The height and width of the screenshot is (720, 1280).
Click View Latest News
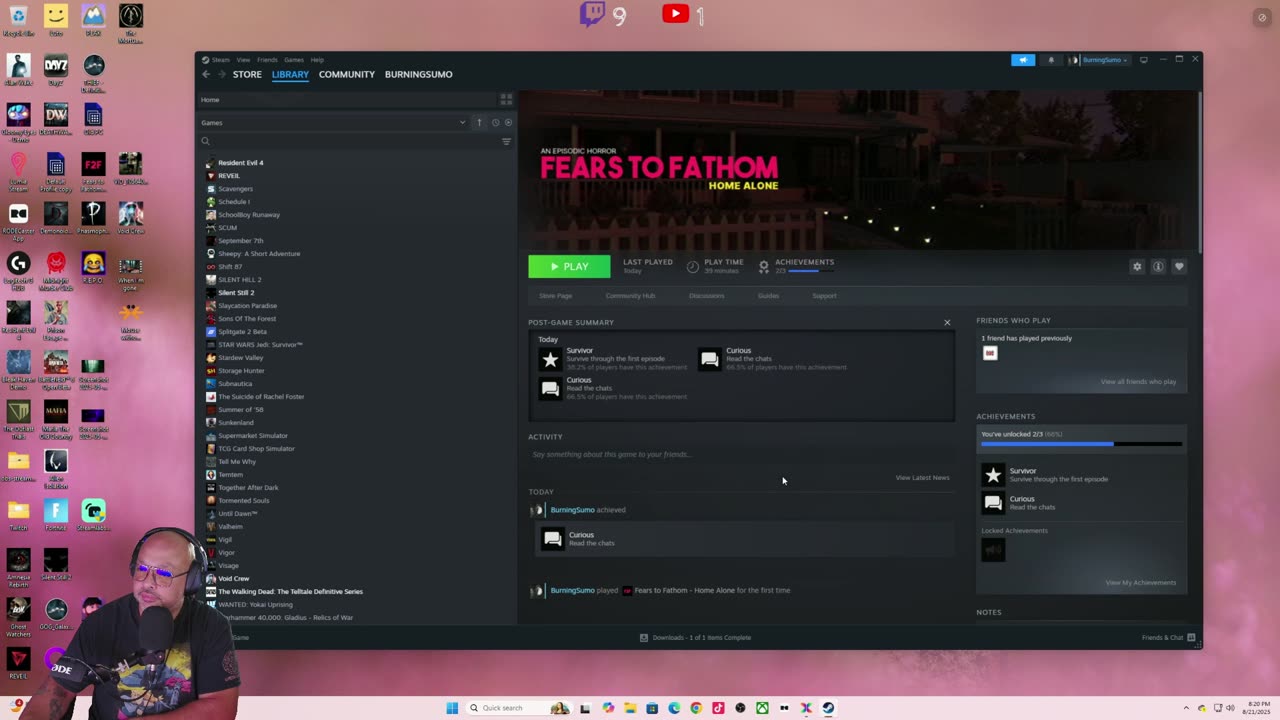pyautogui.click(x=922, y=477)
